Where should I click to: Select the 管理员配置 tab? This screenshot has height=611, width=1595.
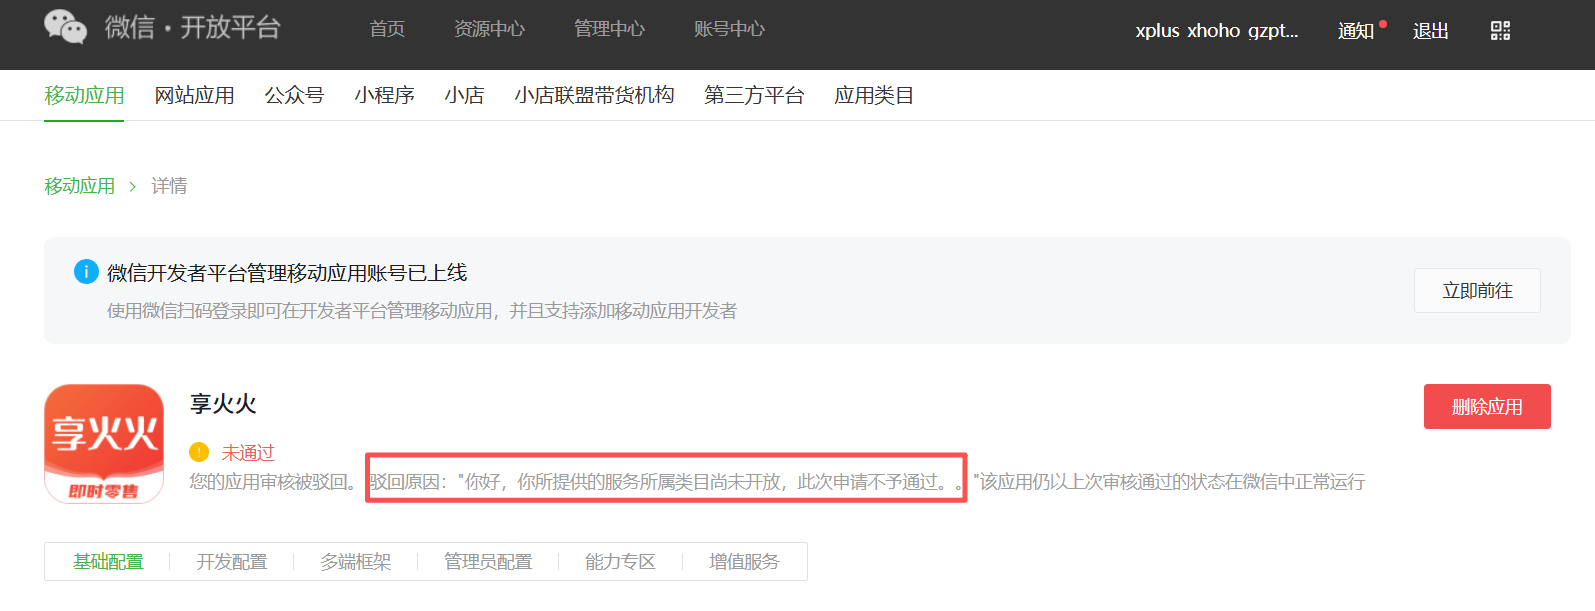[x=488, y=562]
